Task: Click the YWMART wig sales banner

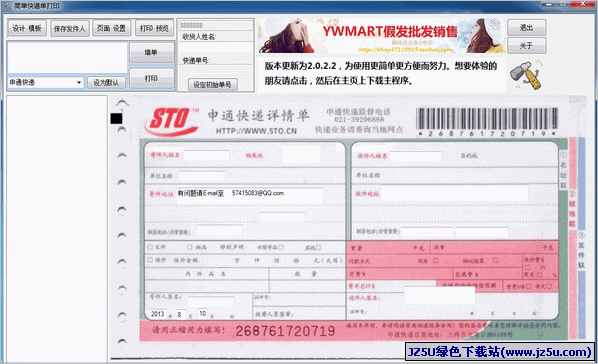Action: point(382,35)
